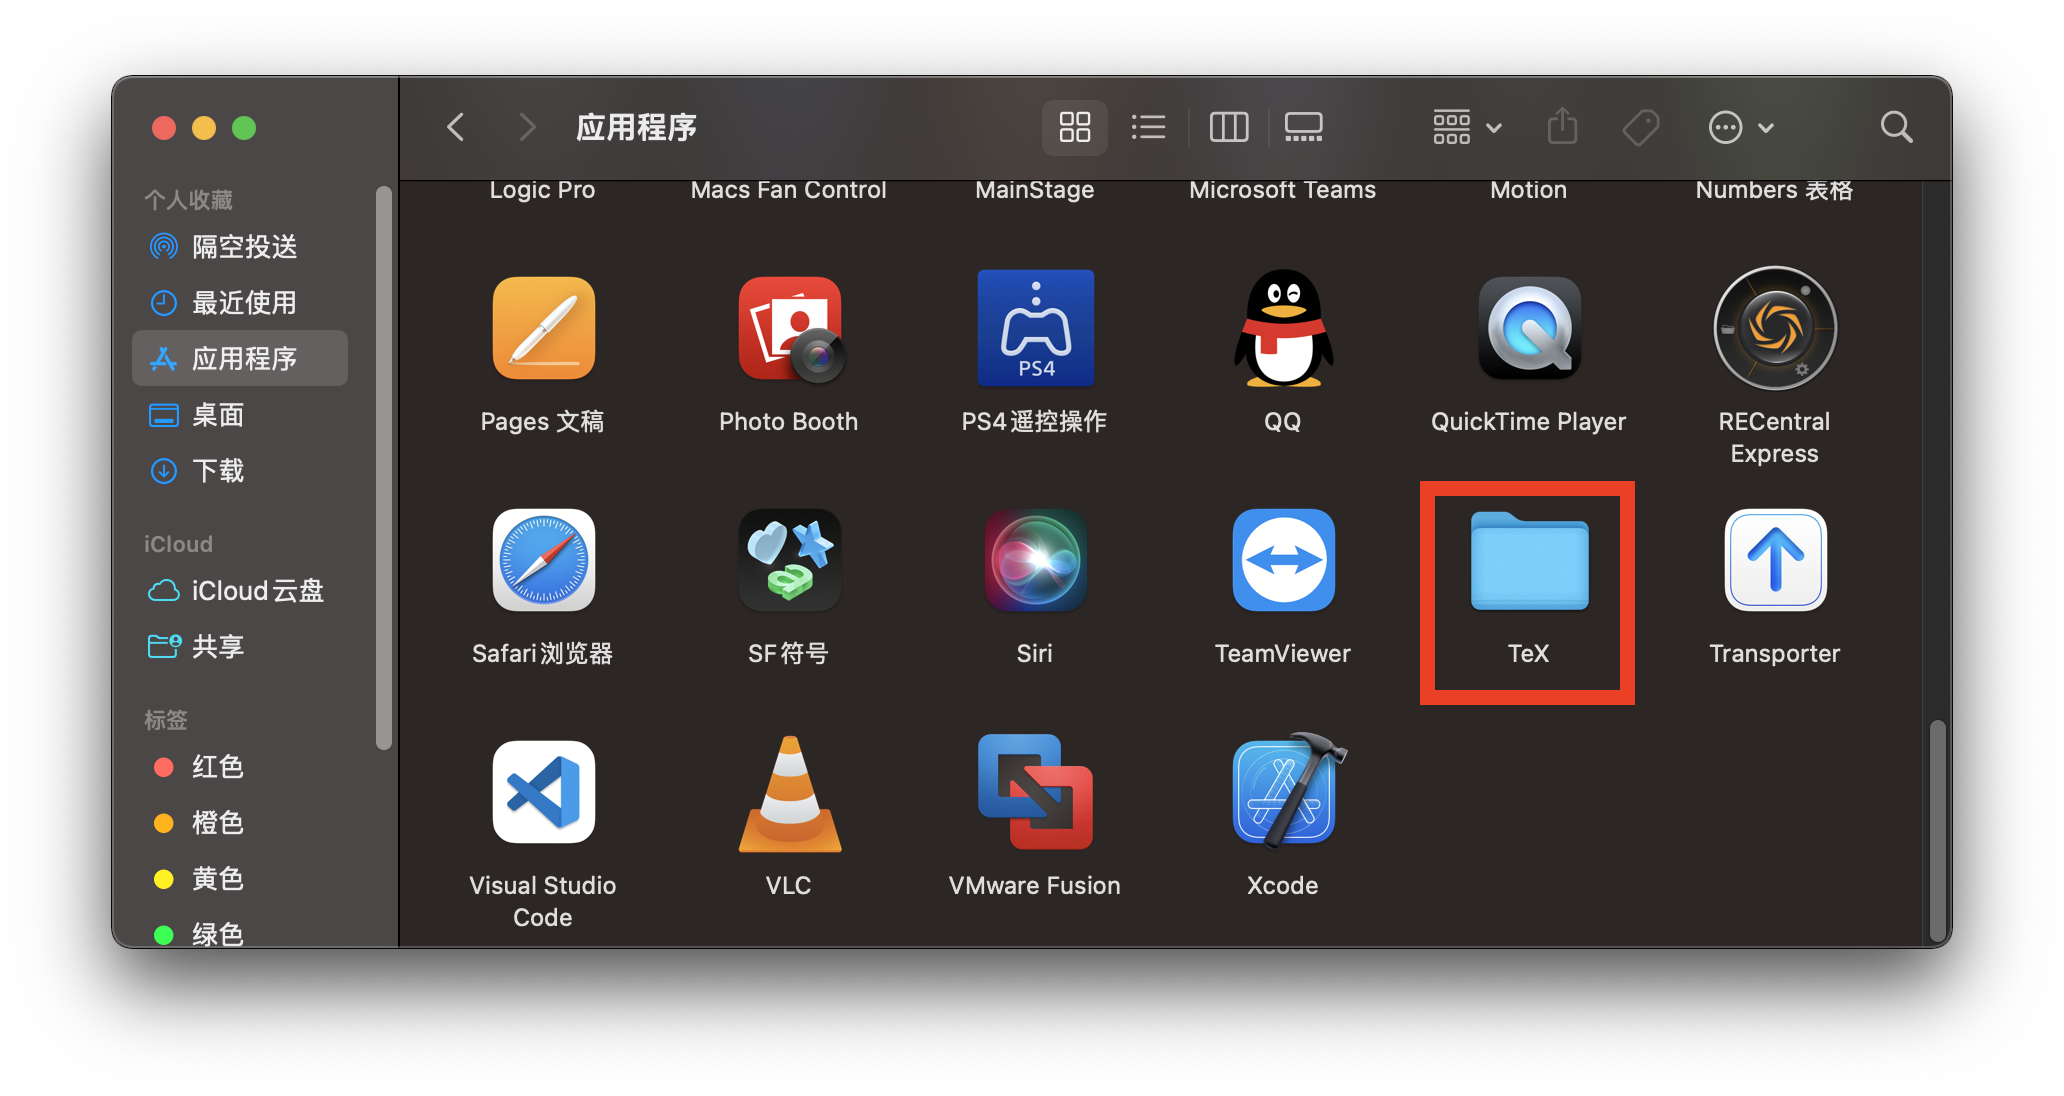2064x1096 pixels.
Task: Open 共享 in the sidebar
Action: coord(240,646)
